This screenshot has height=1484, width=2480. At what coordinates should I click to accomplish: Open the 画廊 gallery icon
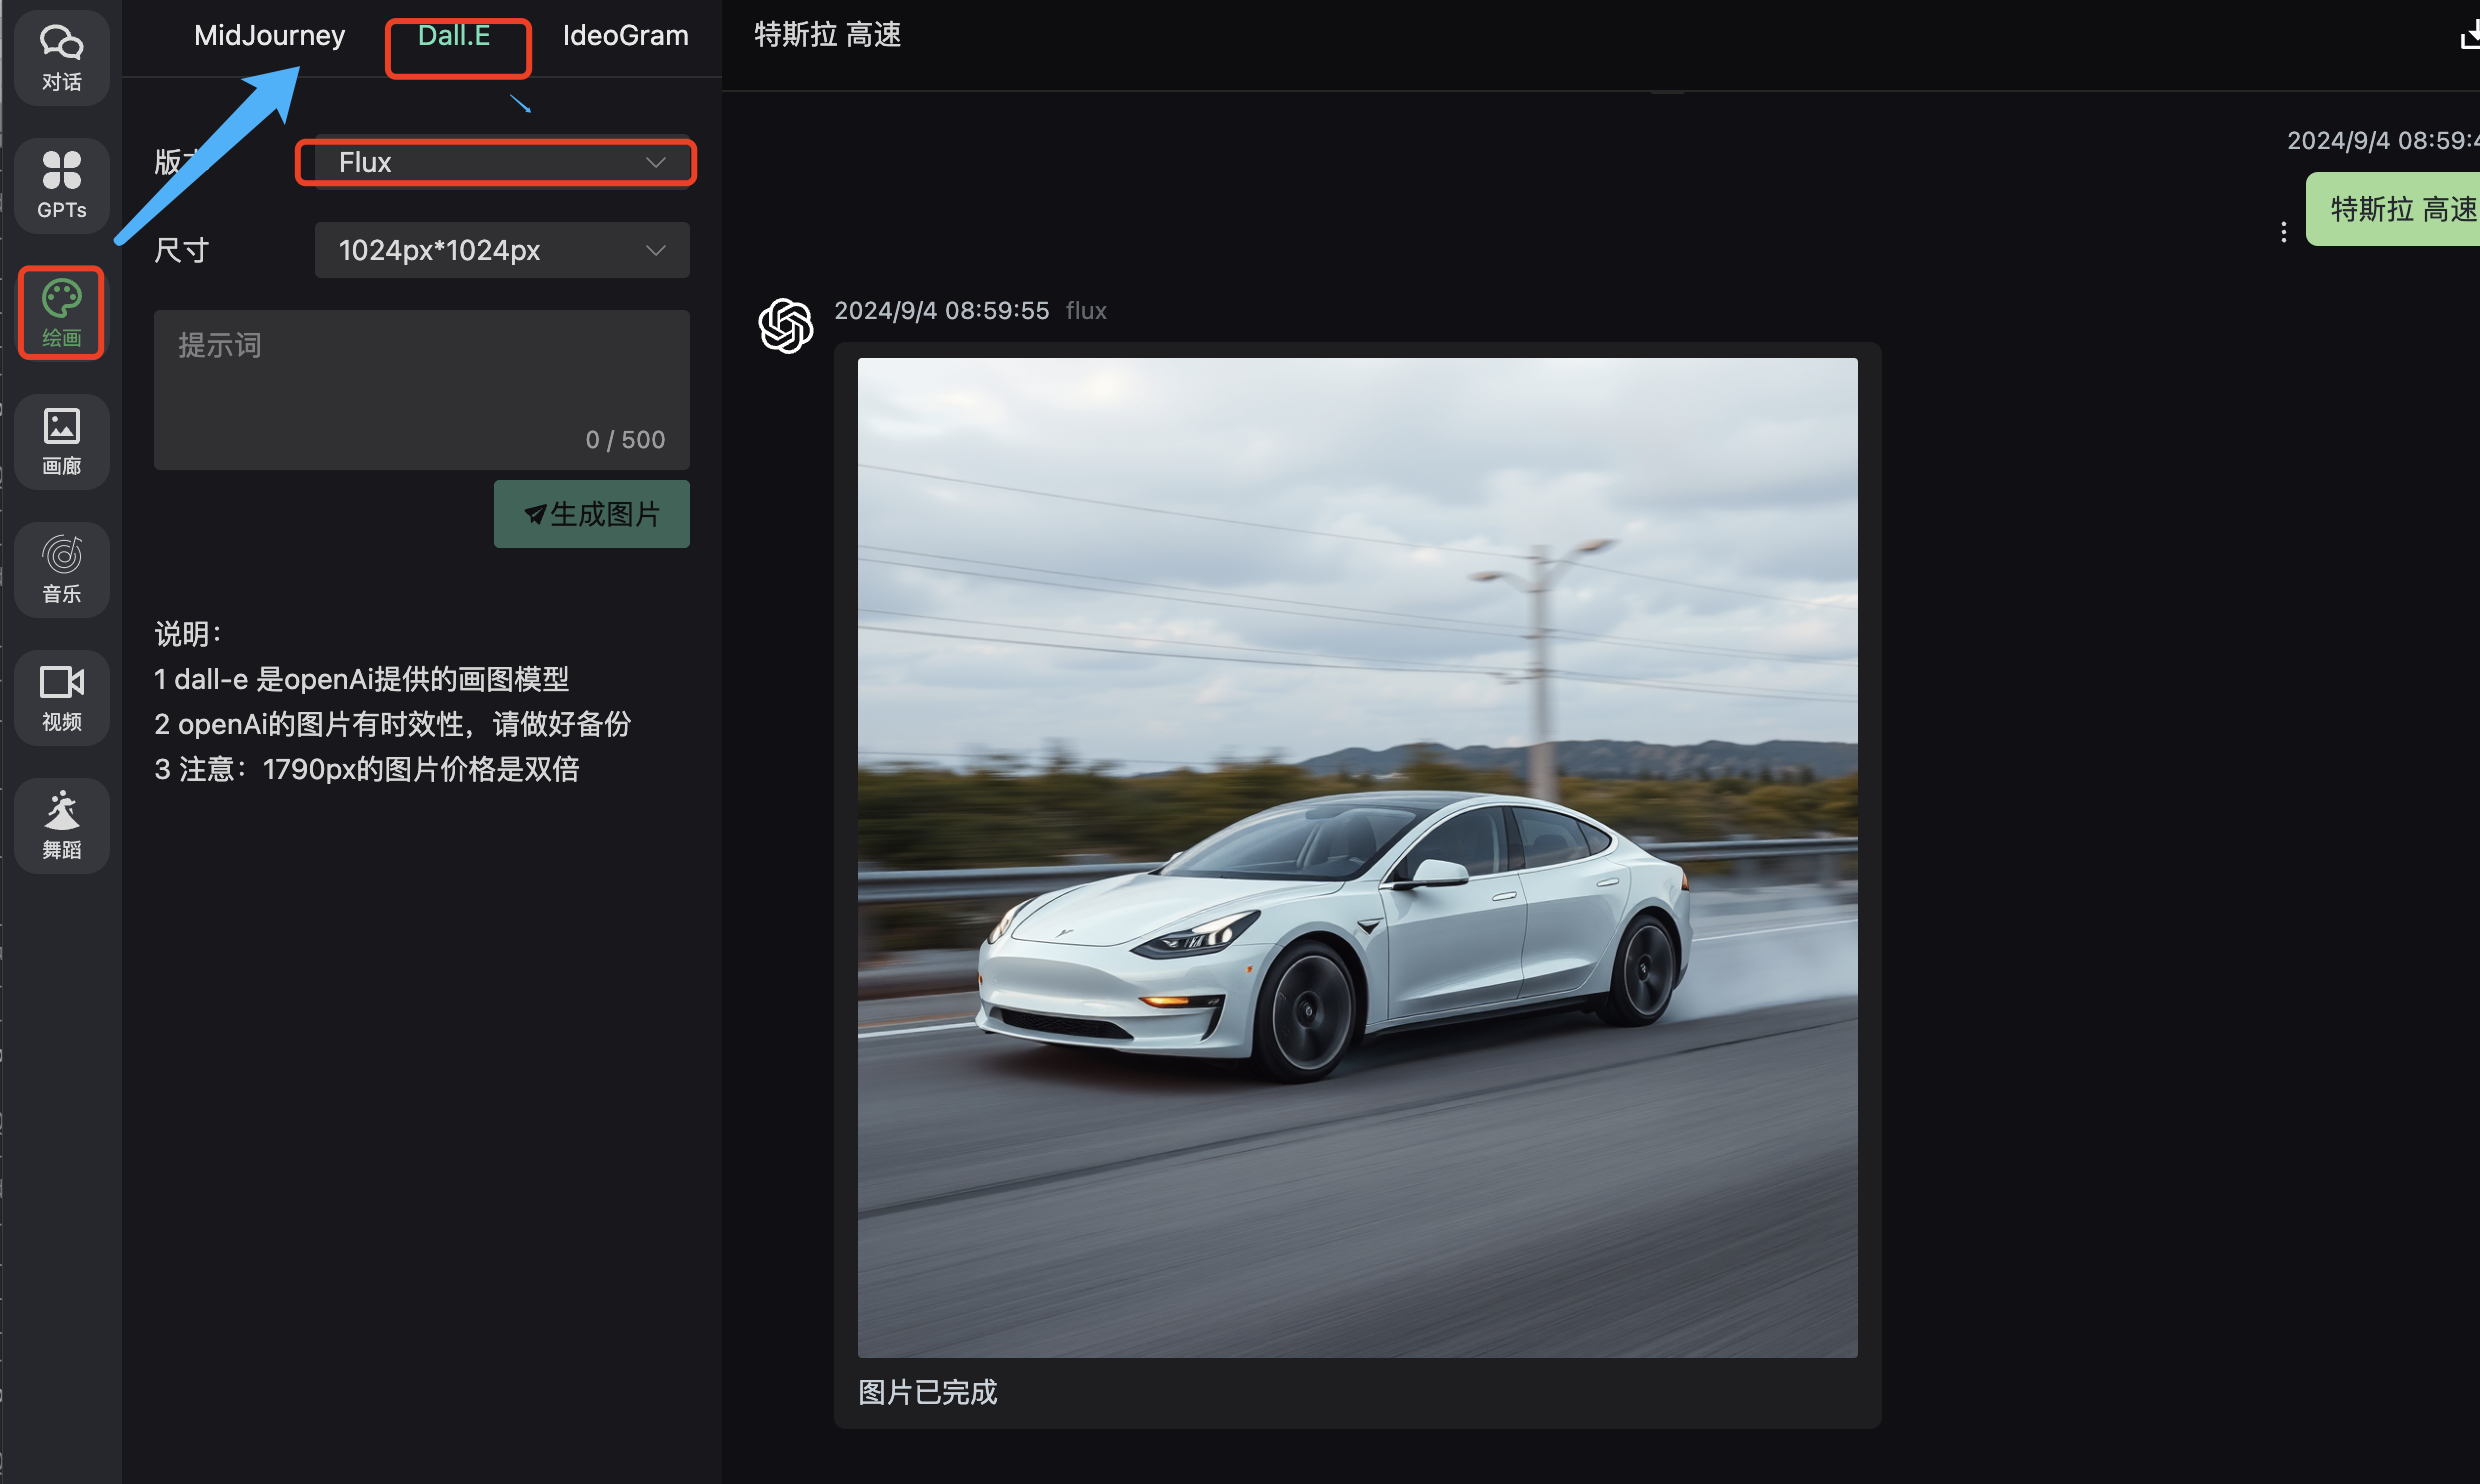point(61,441)
